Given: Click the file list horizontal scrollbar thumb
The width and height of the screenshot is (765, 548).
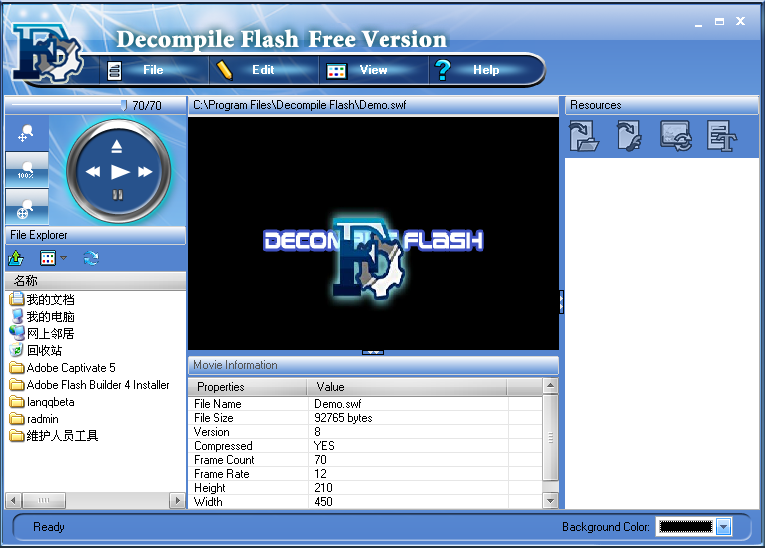Looking at the screenshot, I should pos(44,500).
